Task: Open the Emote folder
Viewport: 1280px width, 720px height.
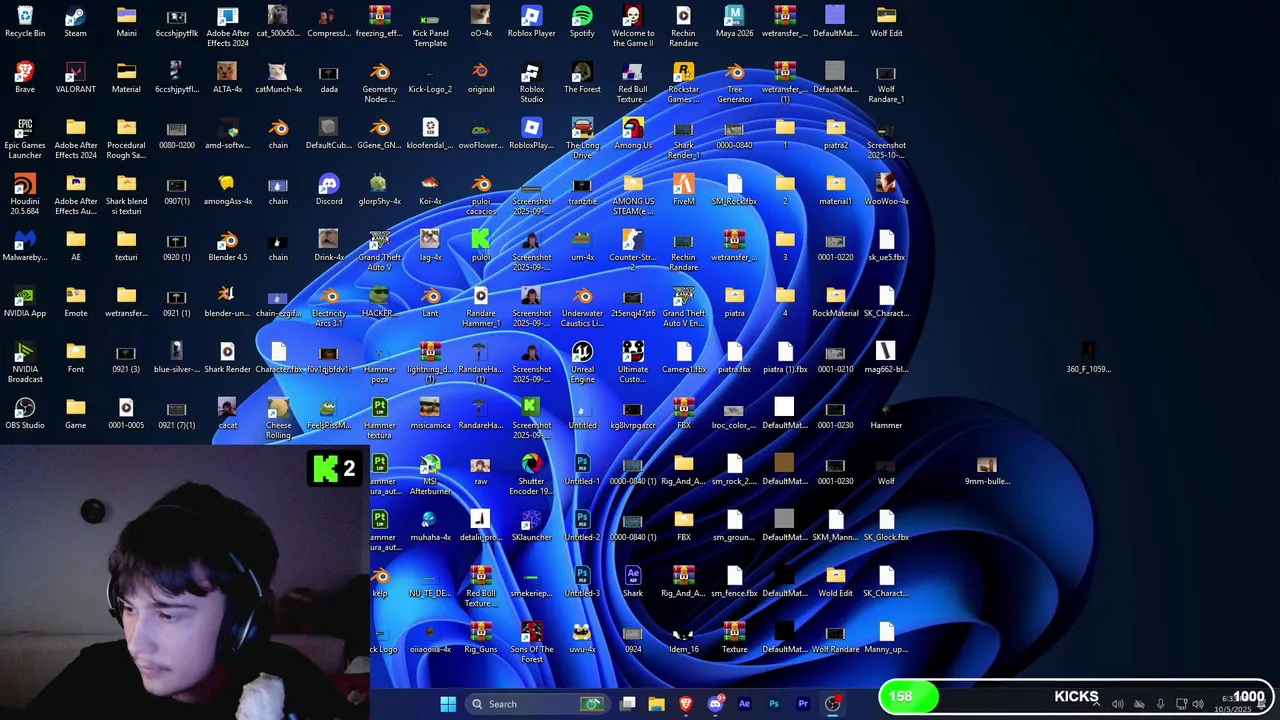Action: coord(76,302)
